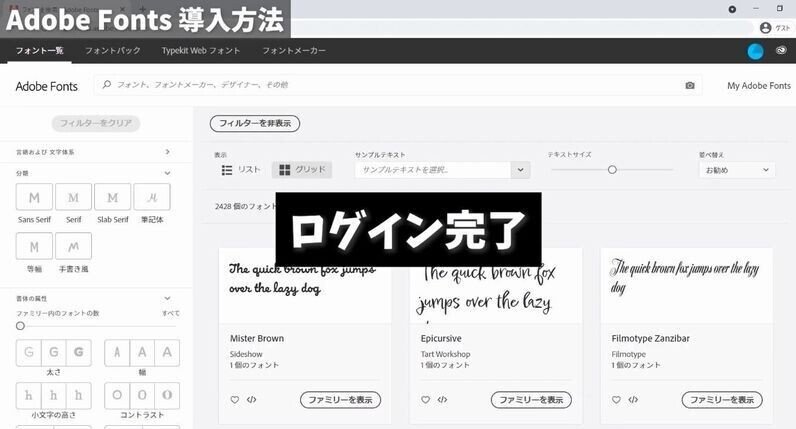Viewport: 796px width, 429px height.
Task: Open the blue user avatar menu
Action: pos(755,51)
